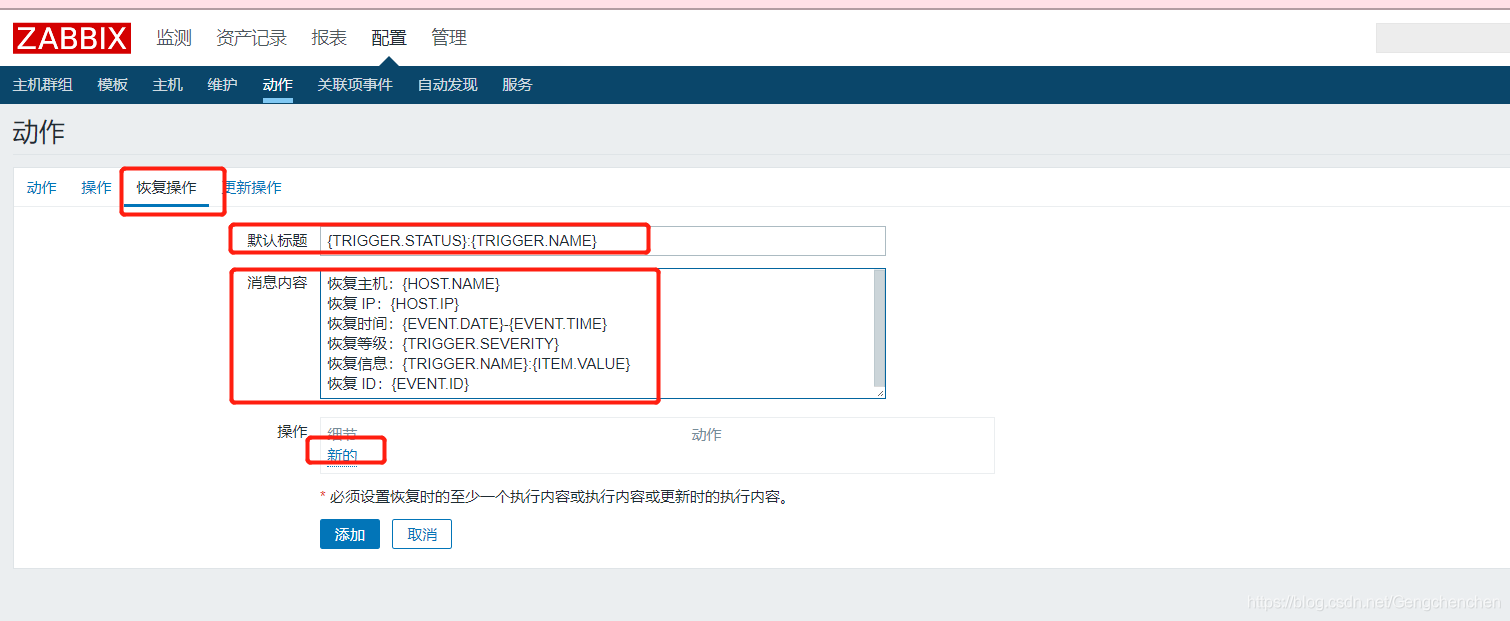Go to 主机群组 submenu
This screenshot has height=621, width=1510.
point(43,85)
